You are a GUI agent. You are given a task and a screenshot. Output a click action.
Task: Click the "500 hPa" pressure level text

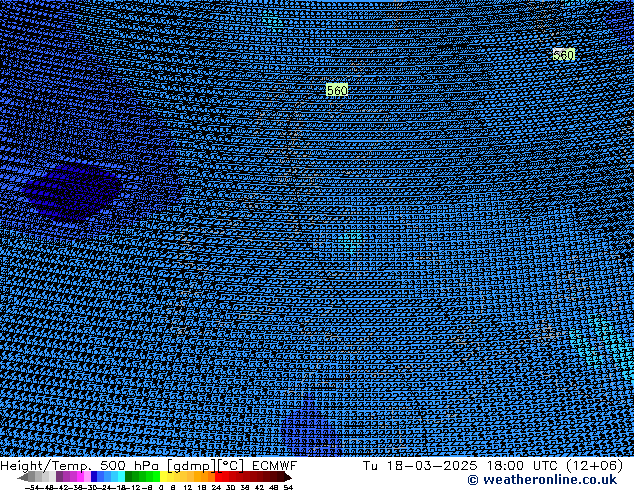[x=129, y=466]
